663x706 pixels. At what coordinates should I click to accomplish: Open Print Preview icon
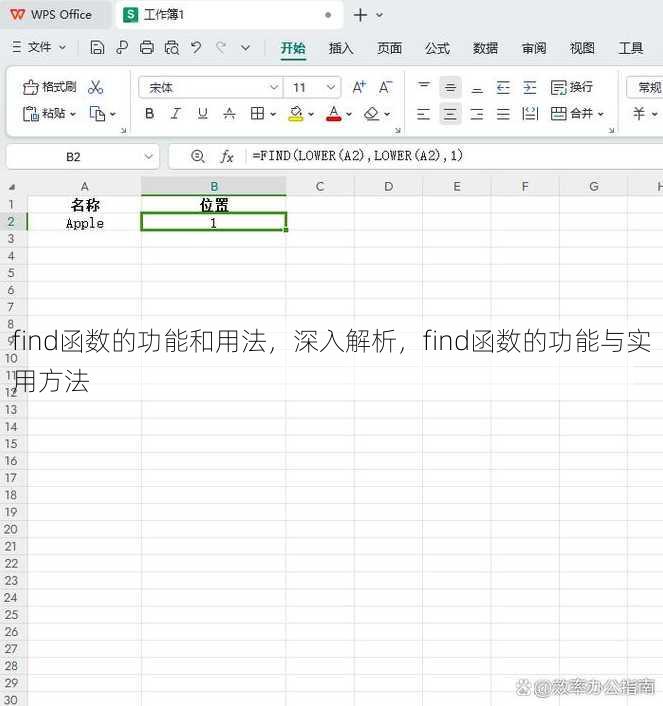click(x=172, y=47)
